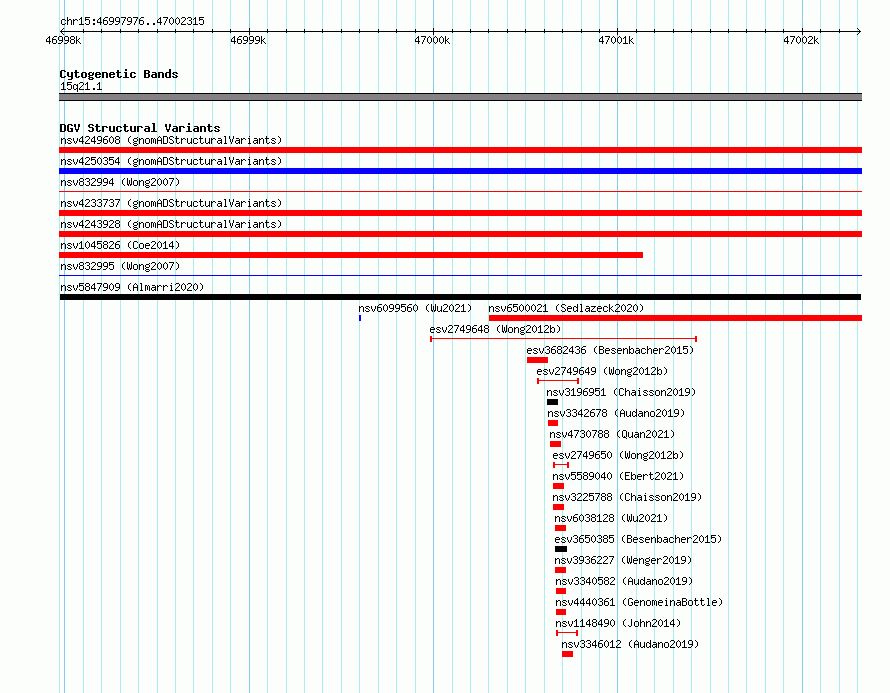The width and height of the screenshot is (890, 693).
Task: Click the nsv3340582 Audano2019 red block
Action: pyautogui.click(x=561, y=591)
